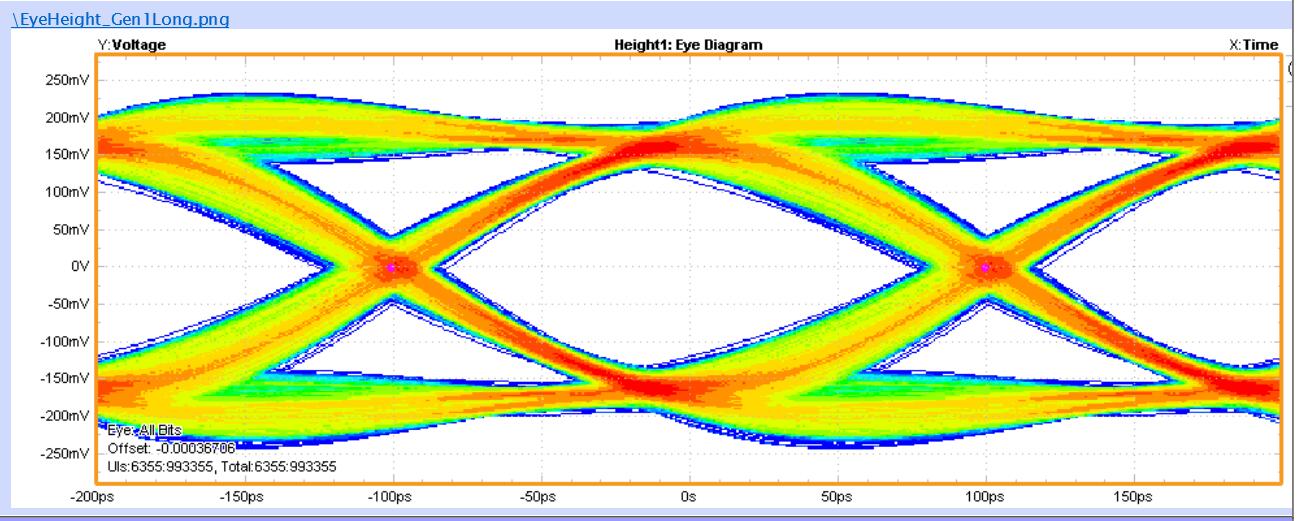This screenshot has width=1297, height=521.
Task: Click the 100mV voltage axis label
Action: [68, 192]
